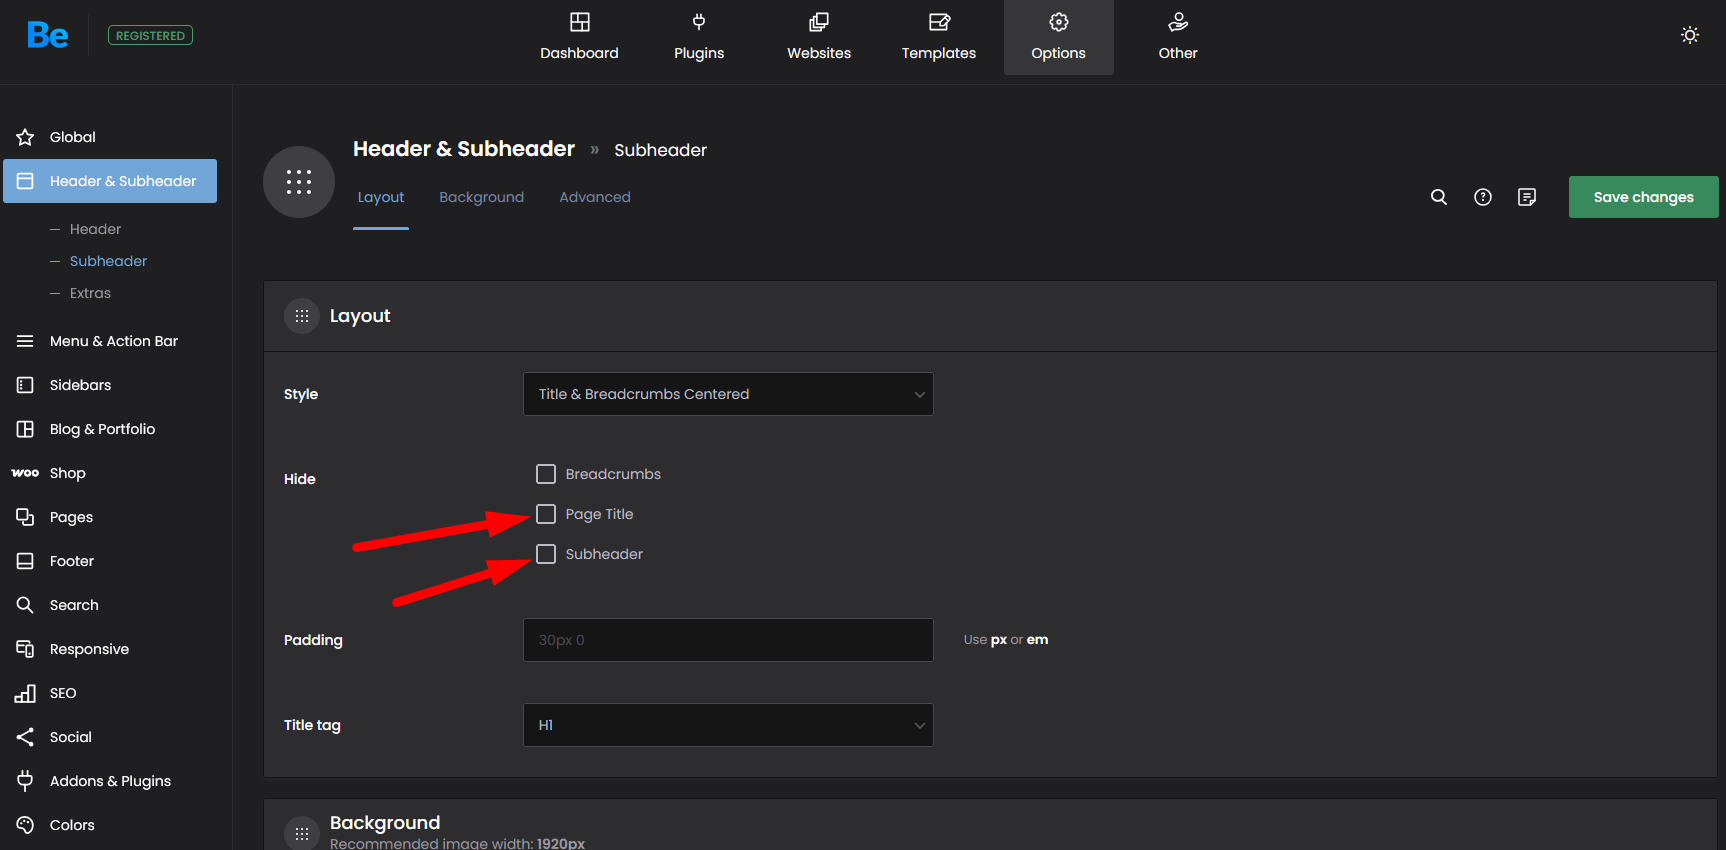Switch to the Advanced tab
The image size is (1726, 850).
tap(594, 197)
